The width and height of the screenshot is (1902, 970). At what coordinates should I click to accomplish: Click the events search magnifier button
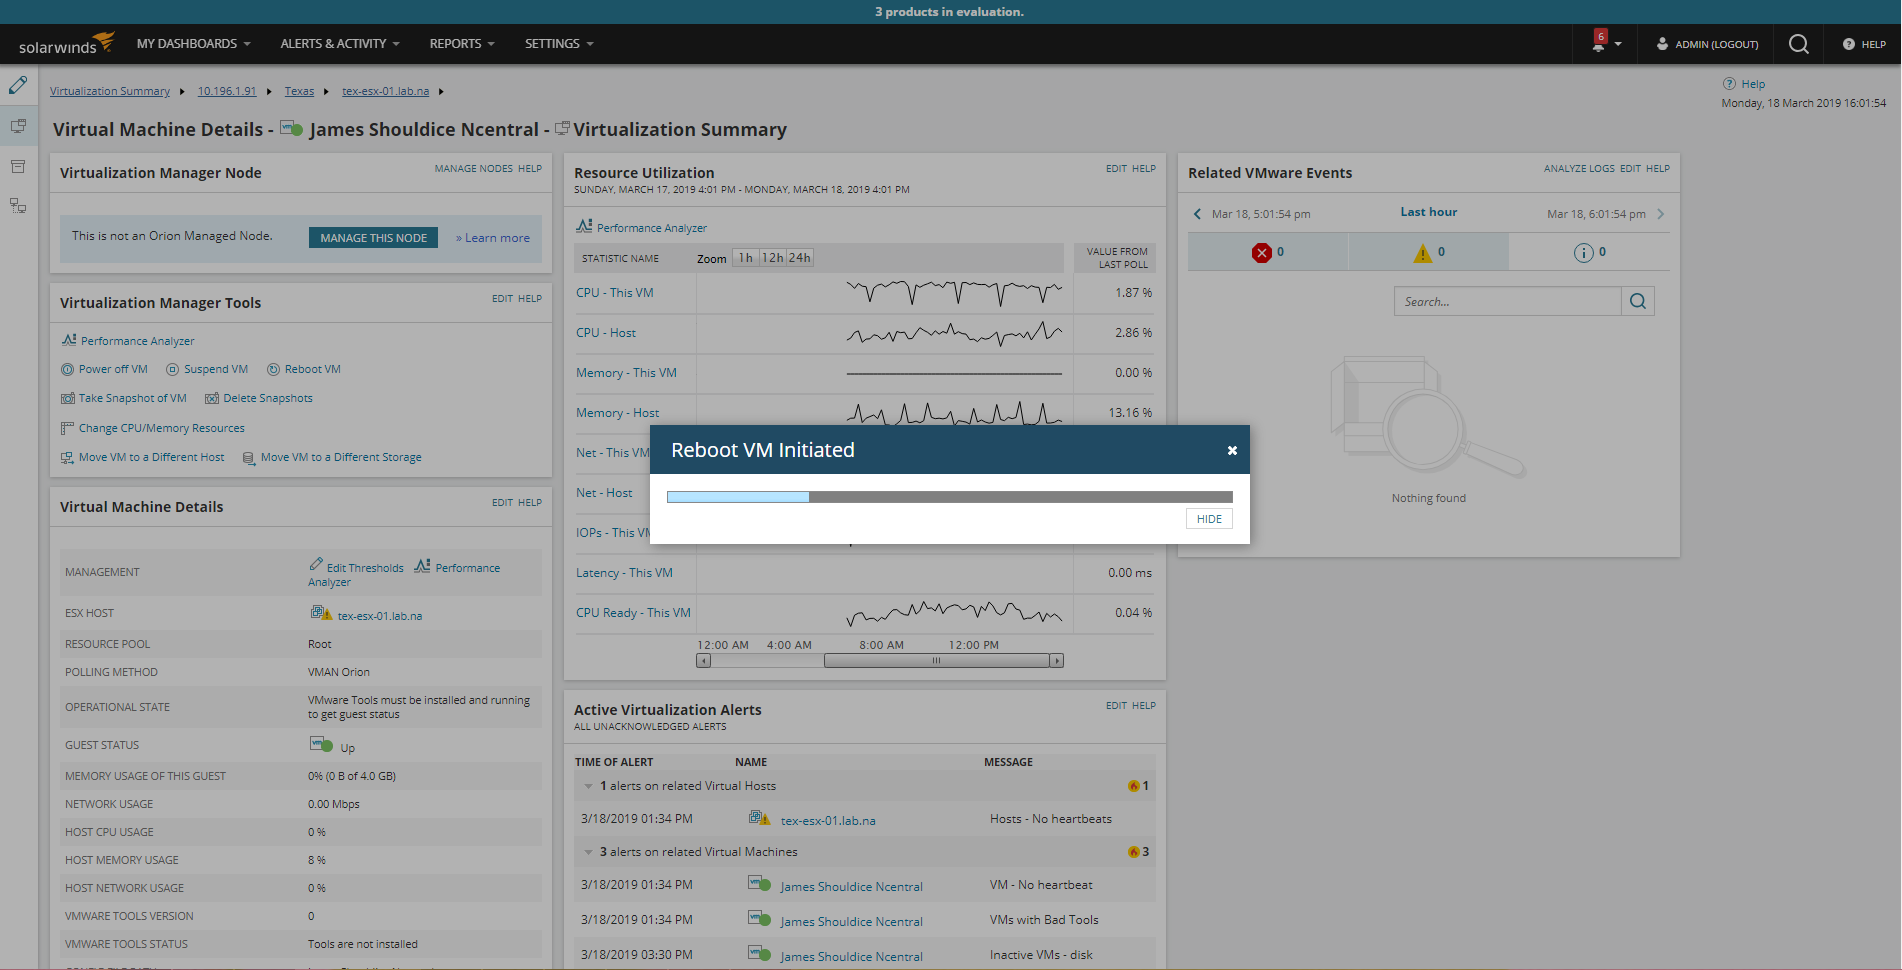coord(1638,302)
